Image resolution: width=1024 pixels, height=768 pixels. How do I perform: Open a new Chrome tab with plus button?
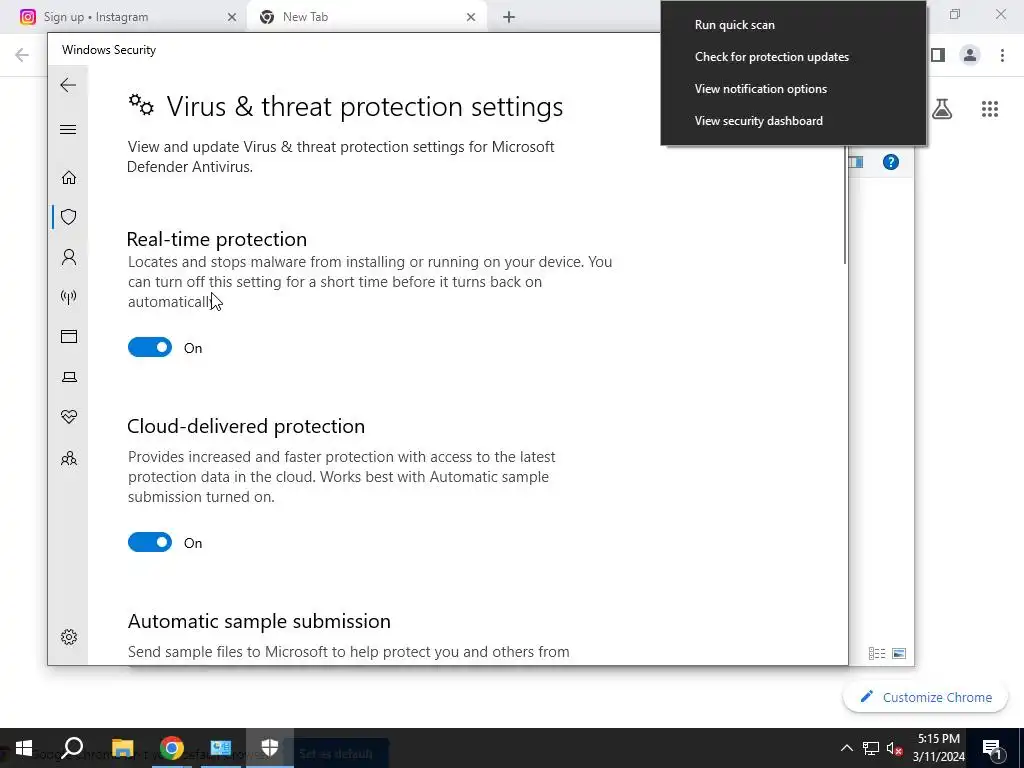click(509, 17)
